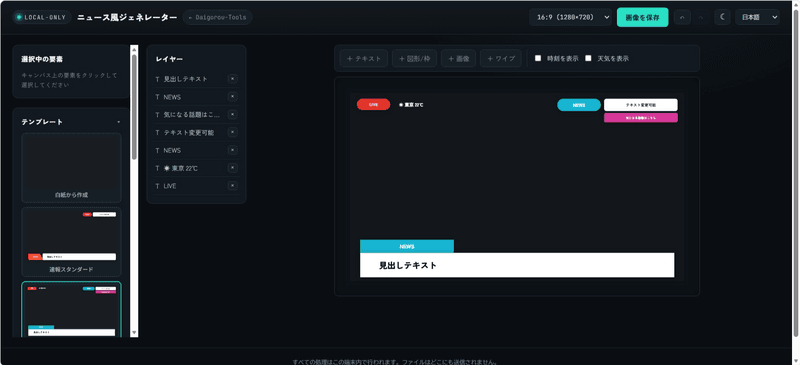
Task: Select the magenta caption bar on canvas
Action: 641,118
